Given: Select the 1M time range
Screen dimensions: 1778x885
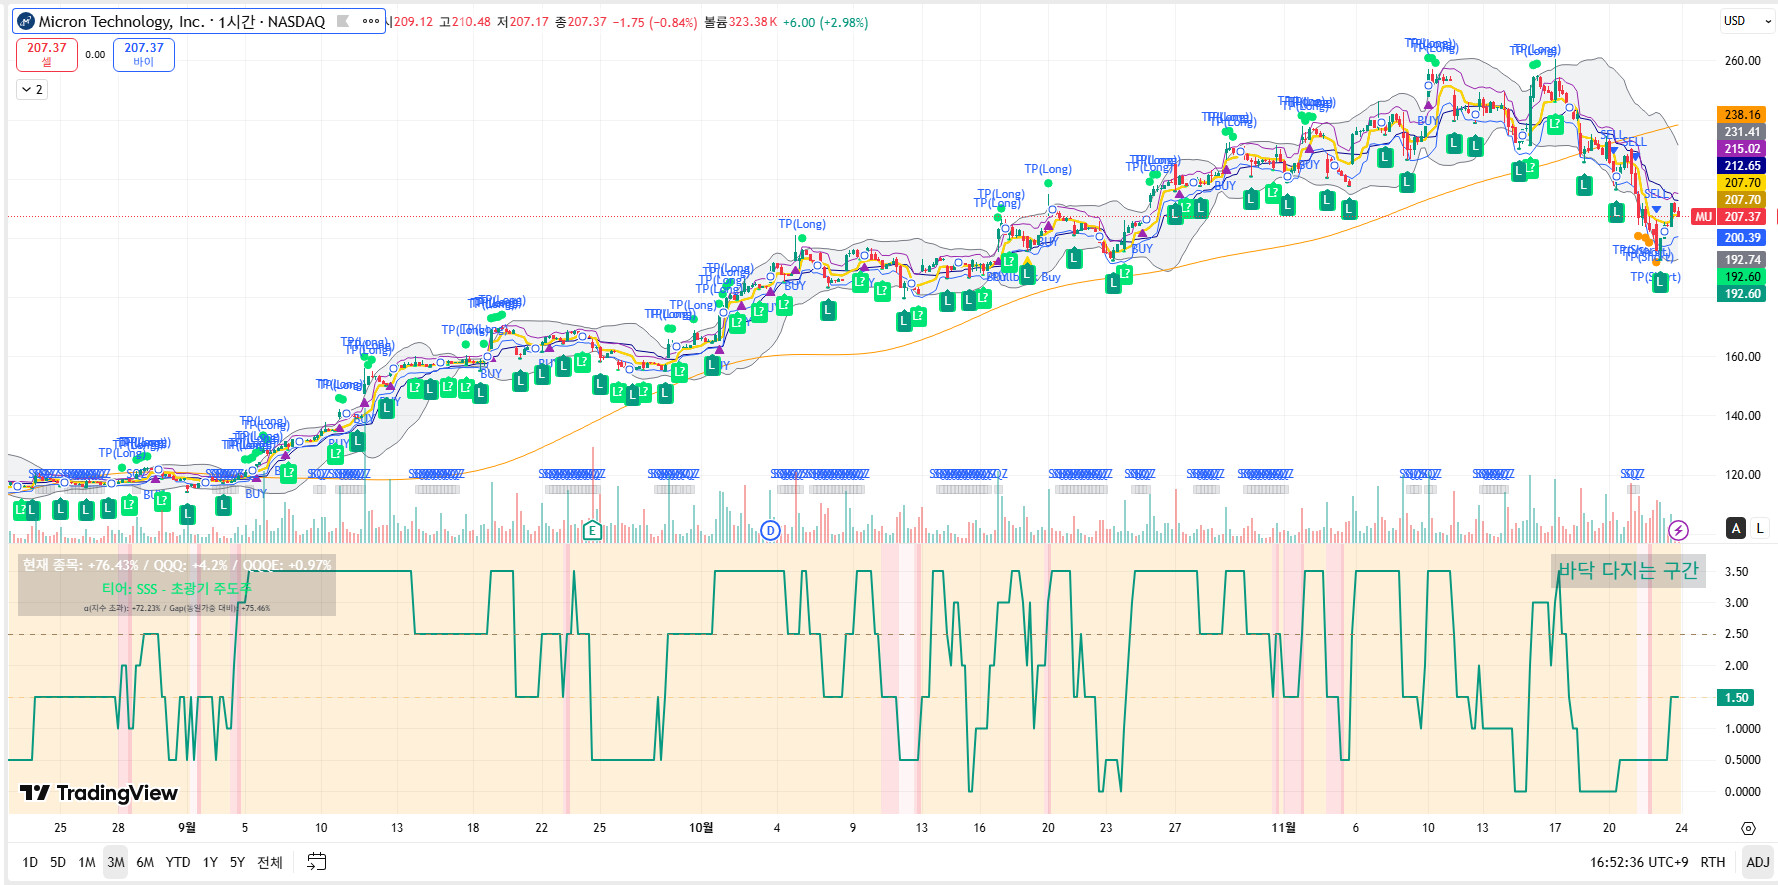Looking at the screenshot, I should click(87, 862).
